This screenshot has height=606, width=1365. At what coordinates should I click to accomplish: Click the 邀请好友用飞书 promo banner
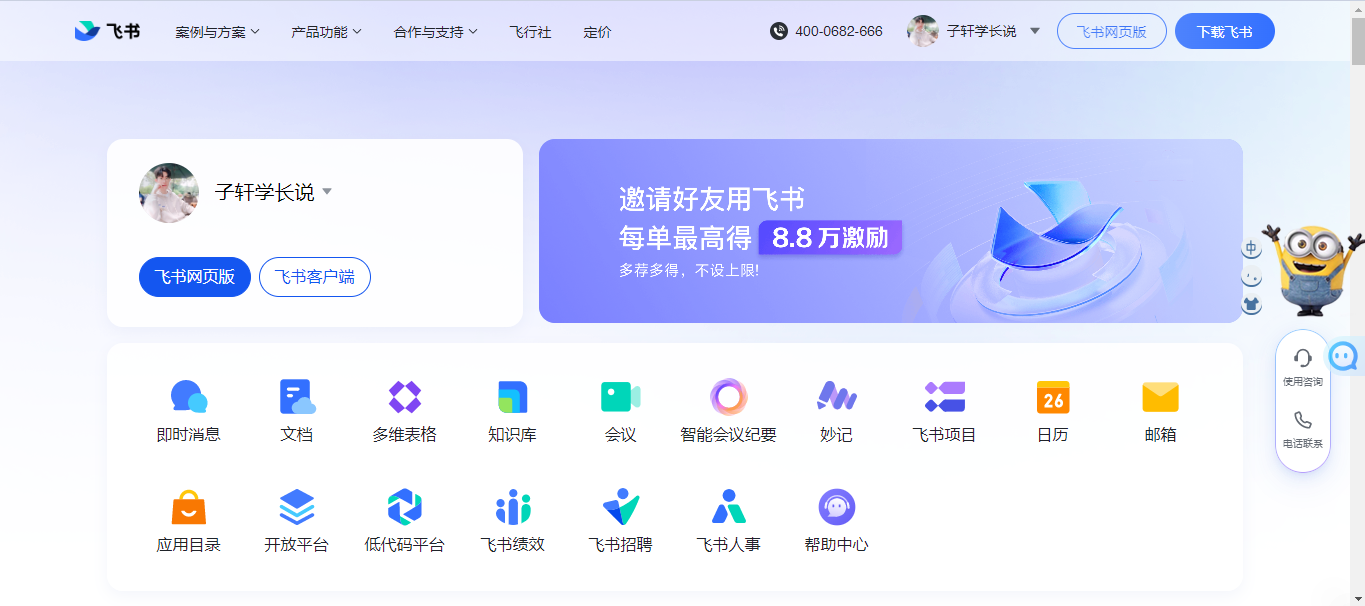tap(891, 231)
